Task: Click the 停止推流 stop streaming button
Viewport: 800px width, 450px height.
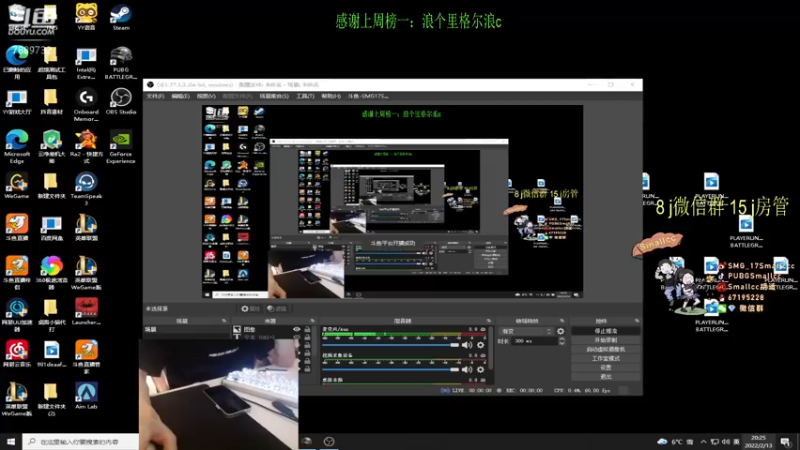Action: pos(606,331)
